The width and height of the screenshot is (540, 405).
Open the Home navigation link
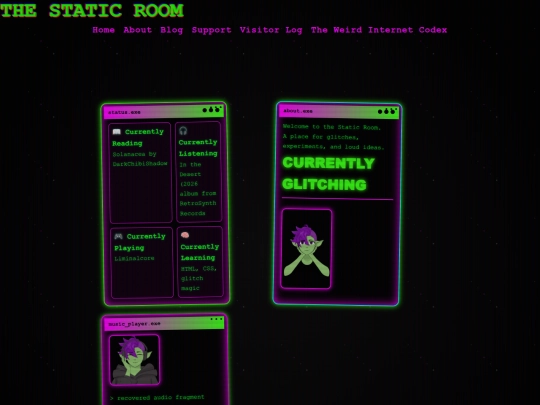103,30
